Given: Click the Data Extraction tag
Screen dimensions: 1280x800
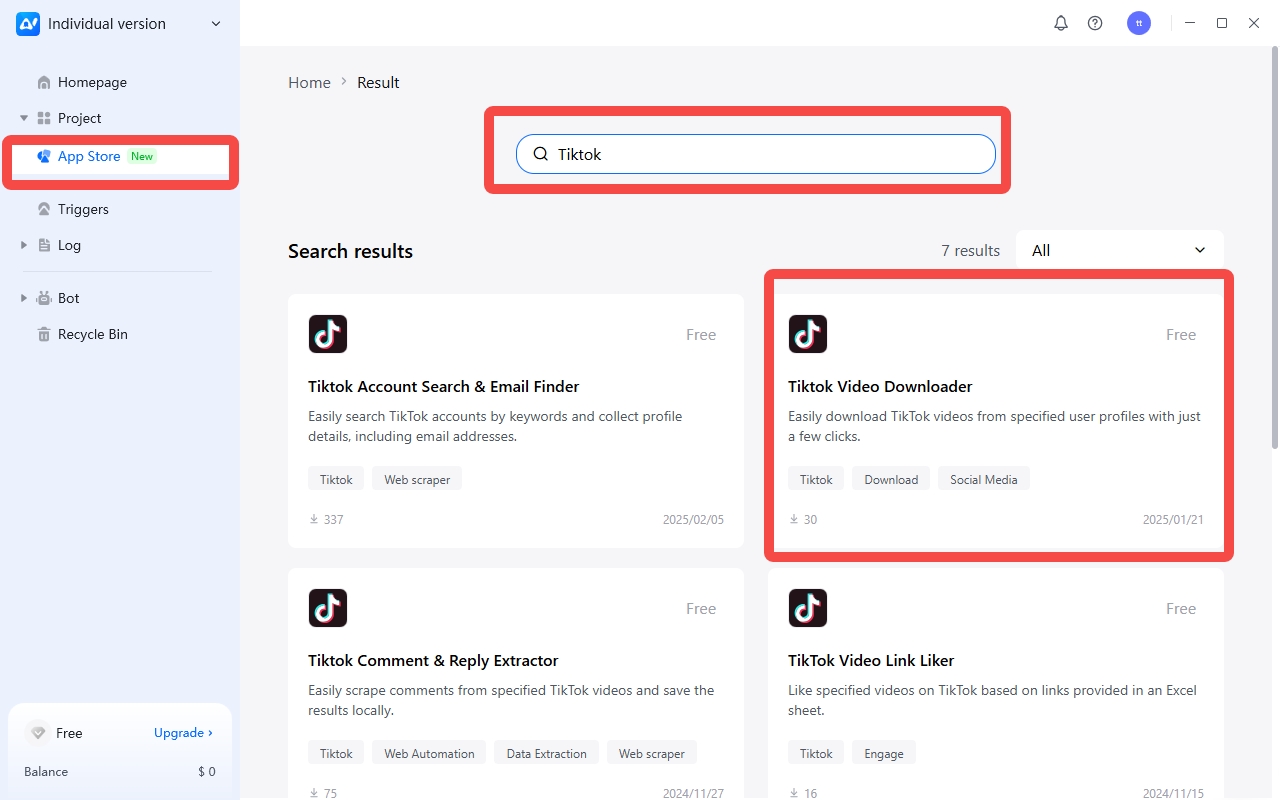Looking at the screenshot, I should click(547, 753).
